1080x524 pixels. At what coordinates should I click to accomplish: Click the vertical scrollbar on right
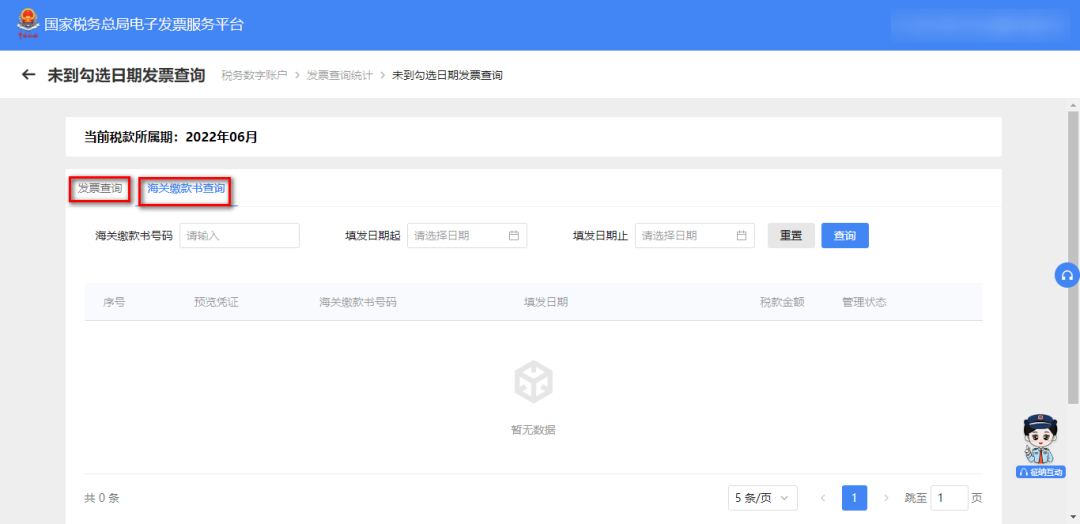(x=1073, y=255)
